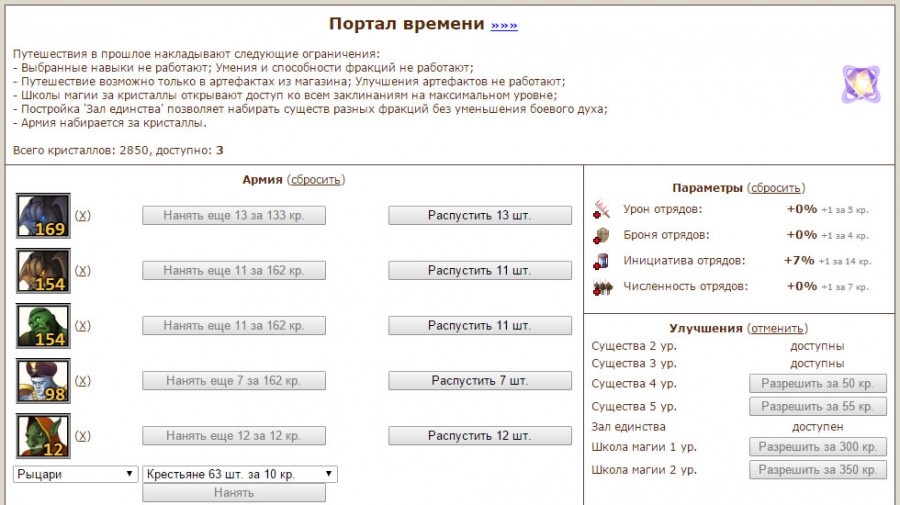Dismiss 13 units with Распустить 13 шт.
This screenshot has width=900, height=505.
480,215
